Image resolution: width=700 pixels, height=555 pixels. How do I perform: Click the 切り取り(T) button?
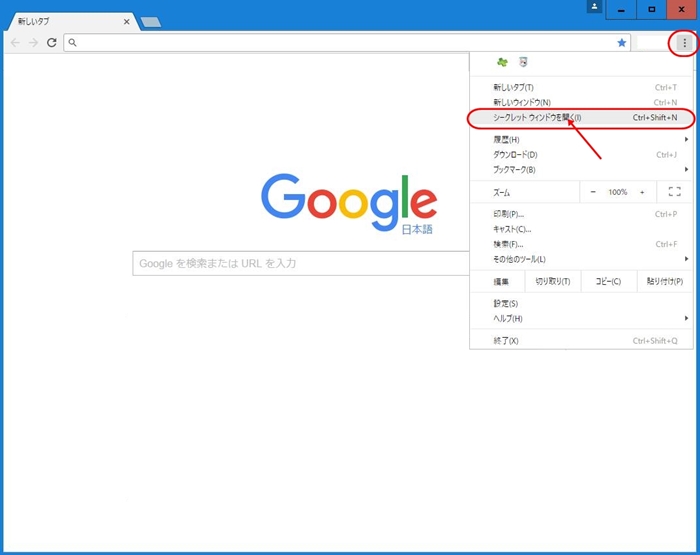[553, 281]
